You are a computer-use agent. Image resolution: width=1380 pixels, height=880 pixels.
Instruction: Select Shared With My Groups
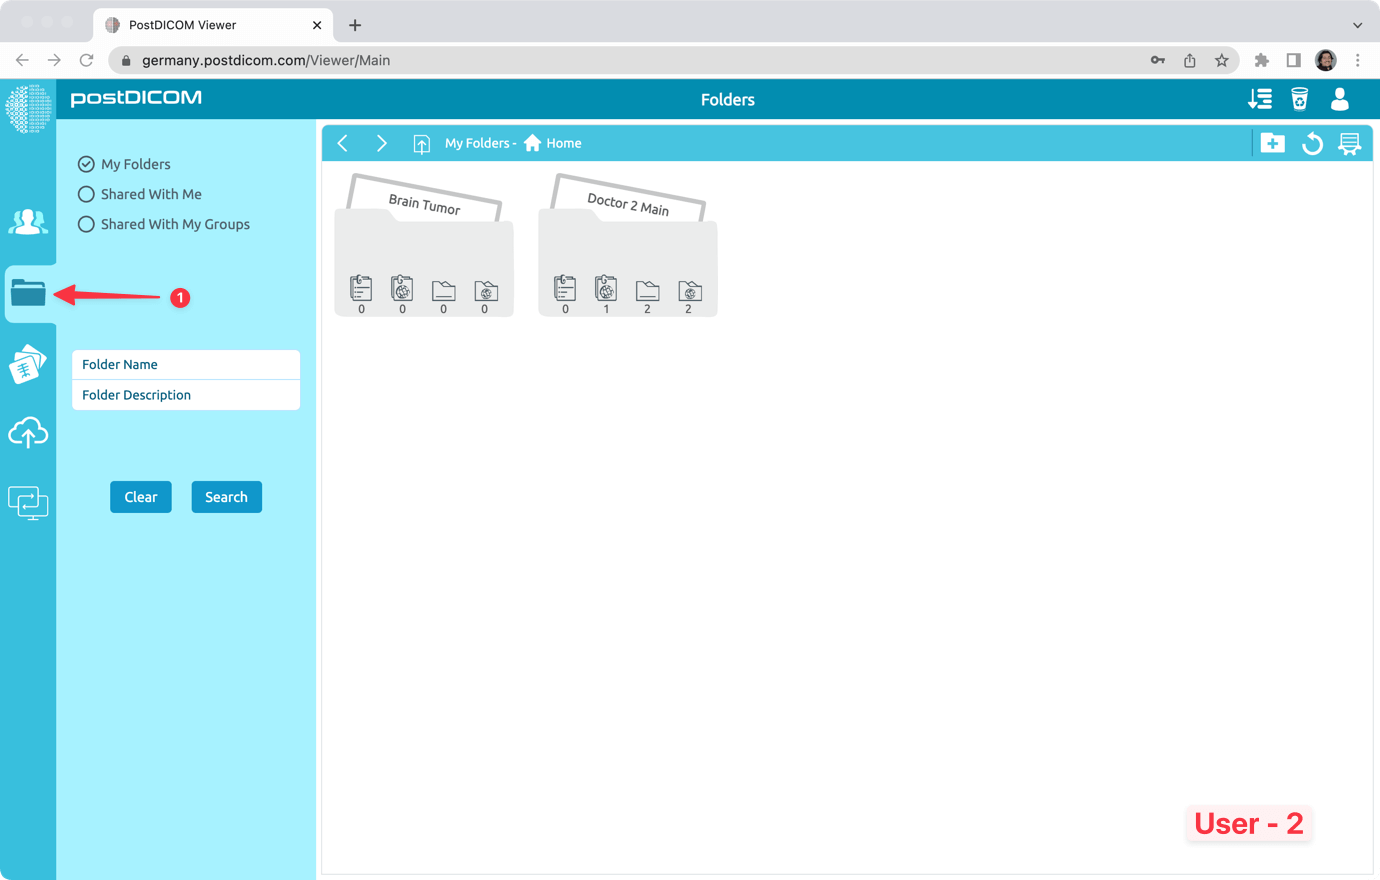pyautogui.click(x=86, y=224)
